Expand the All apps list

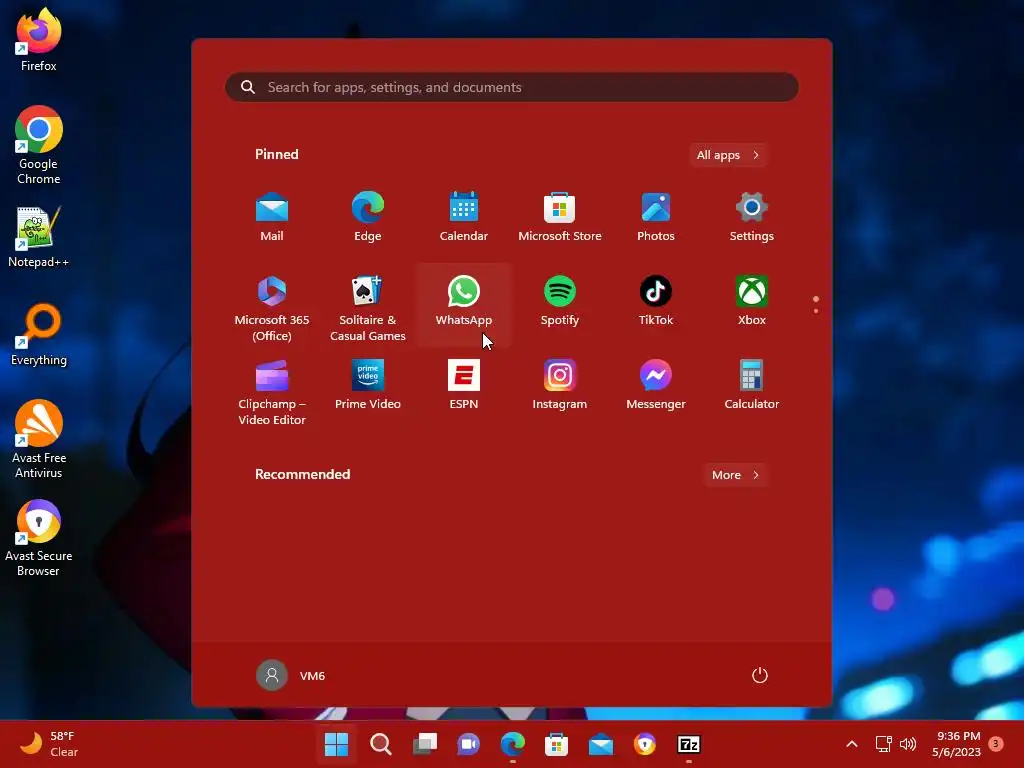coord(728,155)
